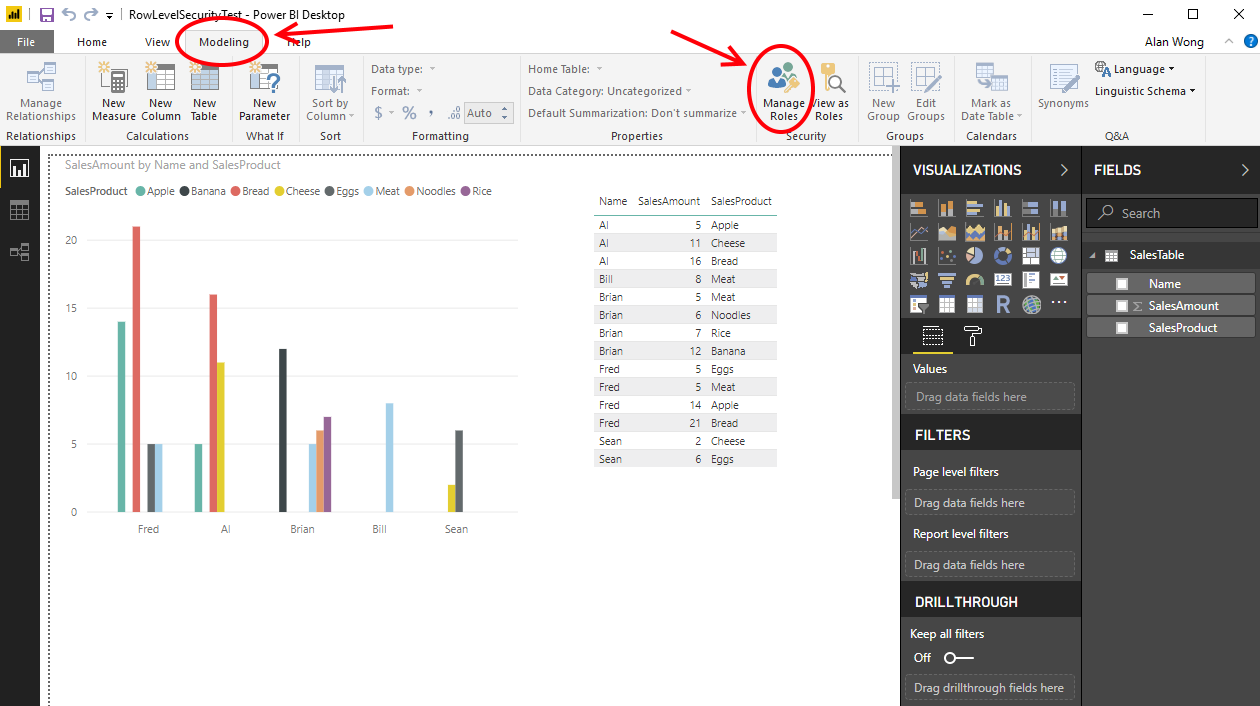1260x706 pixels.
Task: Collapse the Fields pane
Action: point(1245,170)
